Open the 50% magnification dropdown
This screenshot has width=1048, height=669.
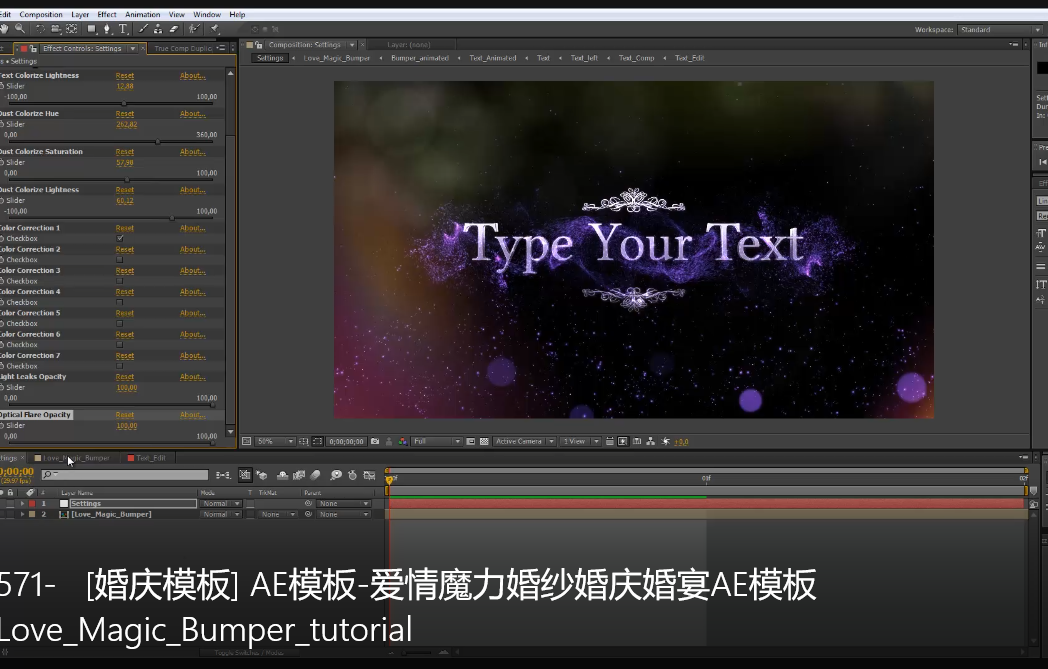tap(276, 441)
